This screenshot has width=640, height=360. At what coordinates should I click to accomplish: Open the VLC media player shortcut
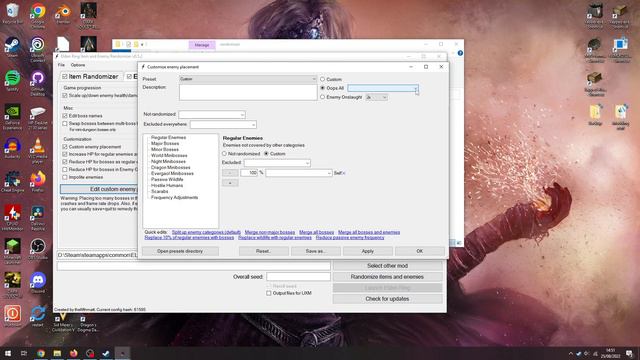click(38, 150)
